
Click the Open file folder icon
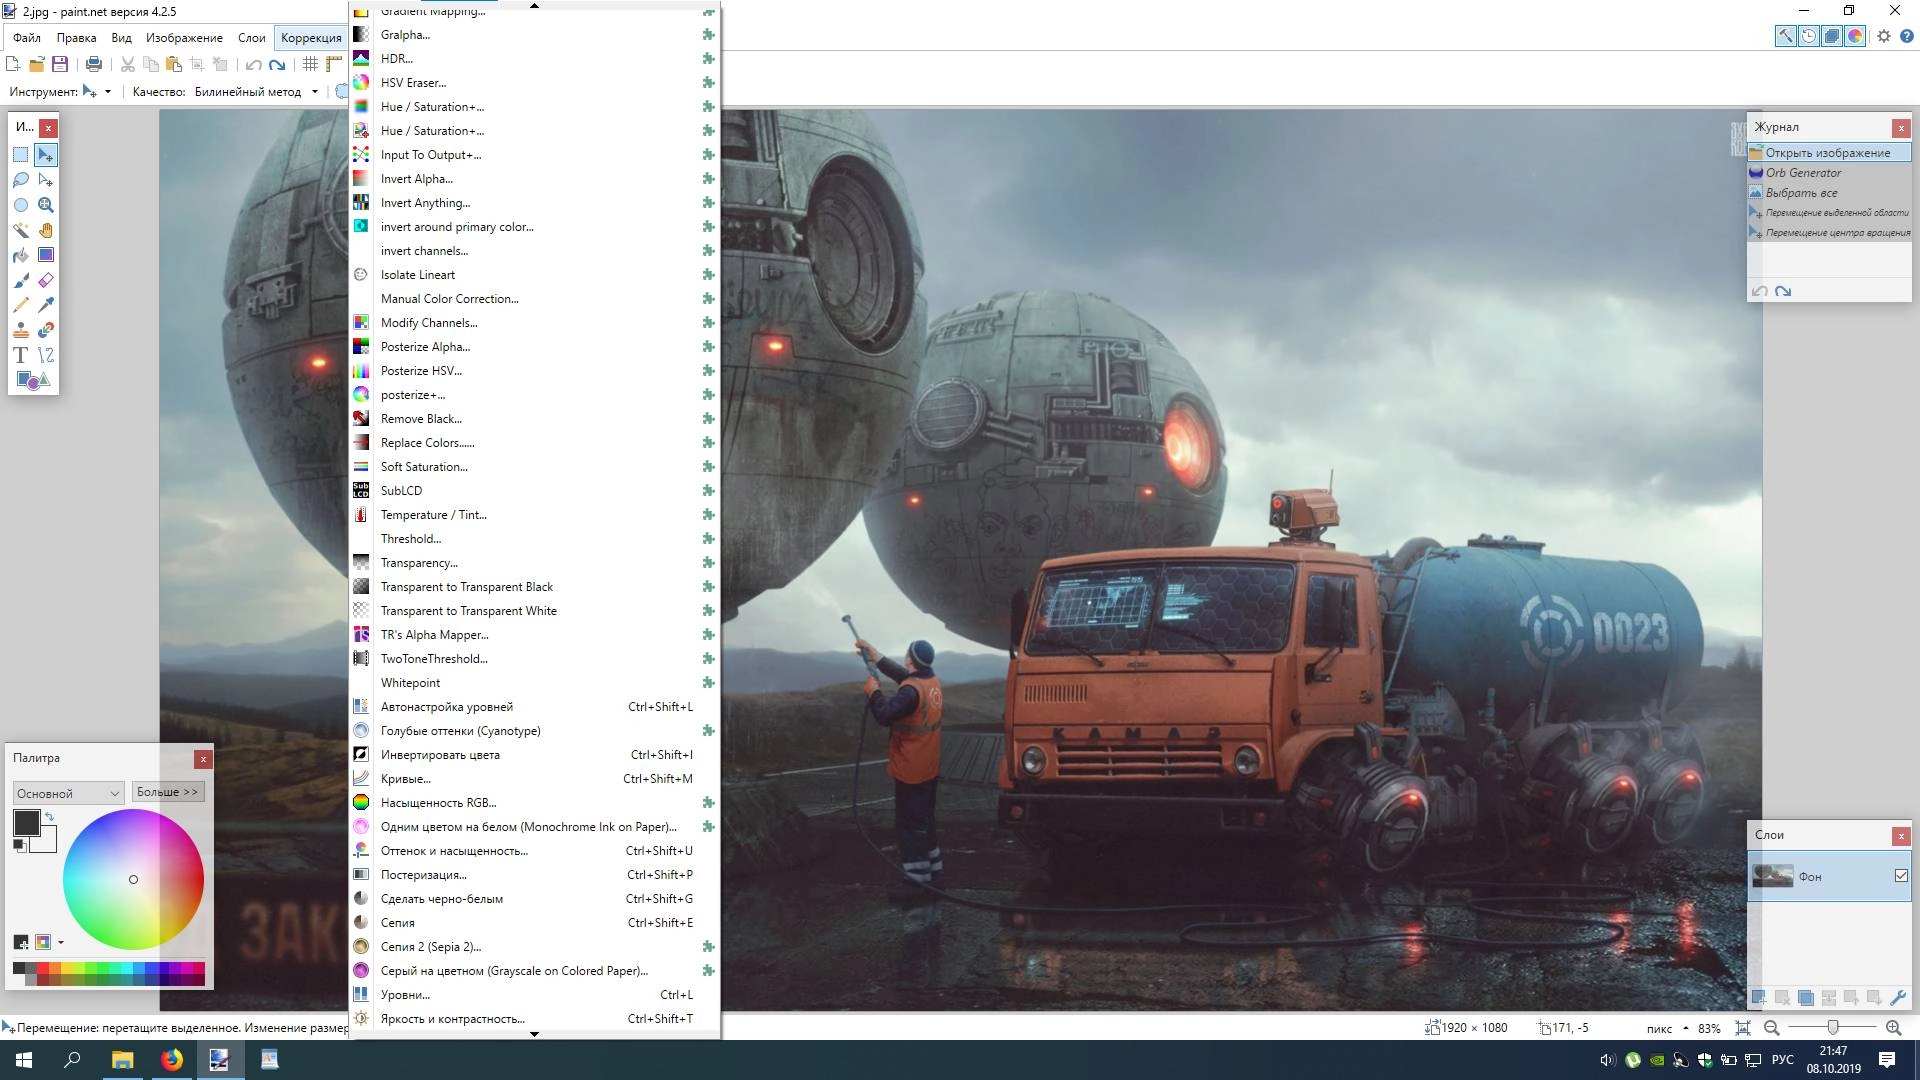tap(37, 65)
